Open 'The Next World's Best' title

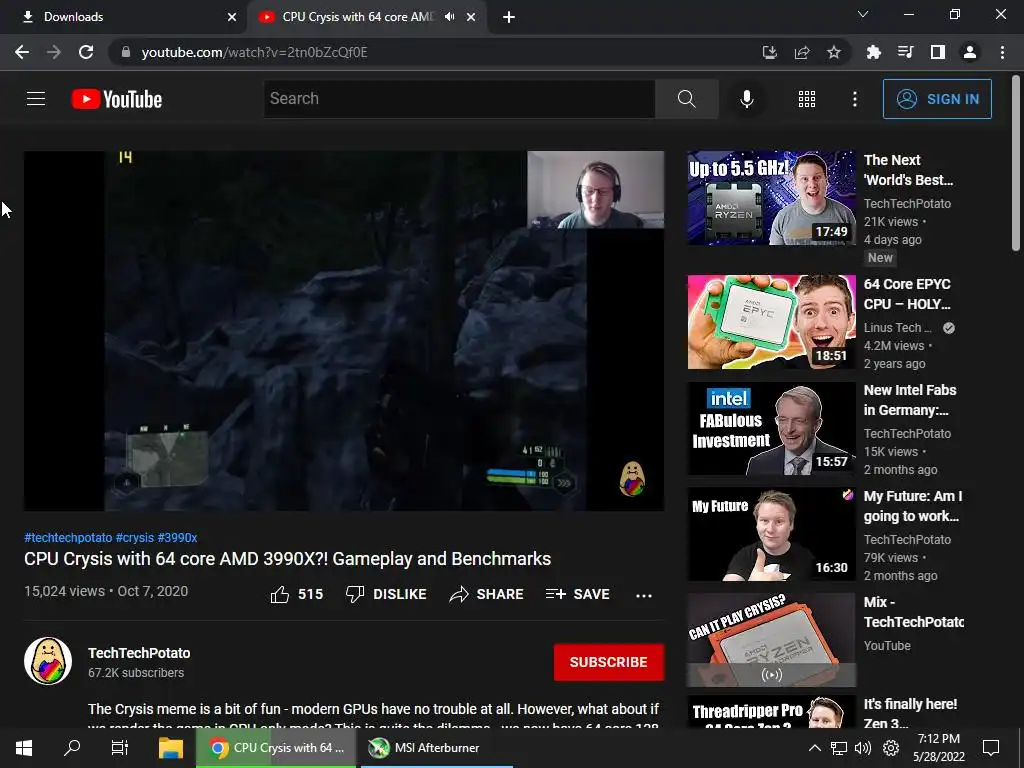908,170
